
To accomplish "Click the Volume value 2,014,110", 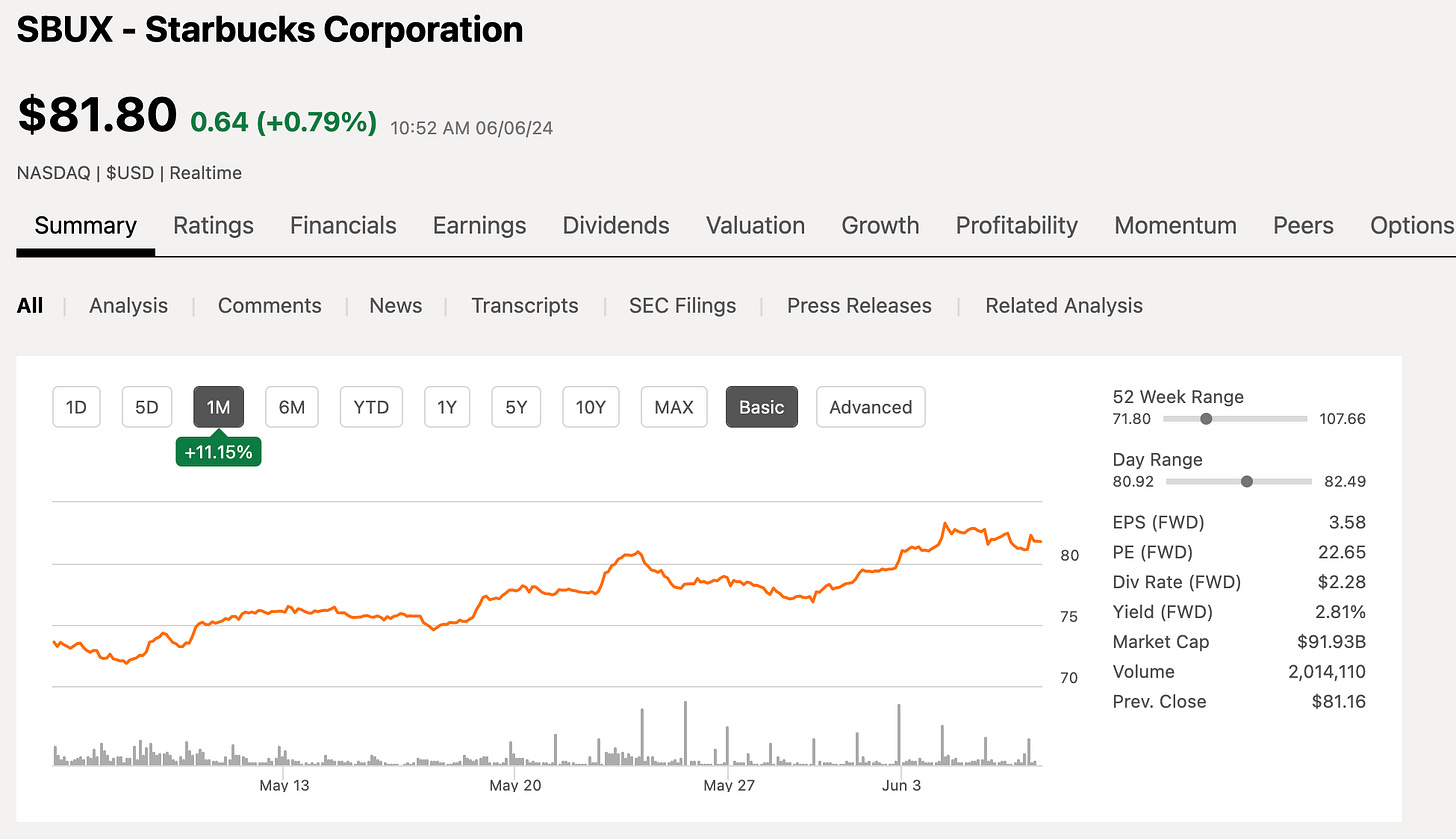I will (x=1327, y=672).
